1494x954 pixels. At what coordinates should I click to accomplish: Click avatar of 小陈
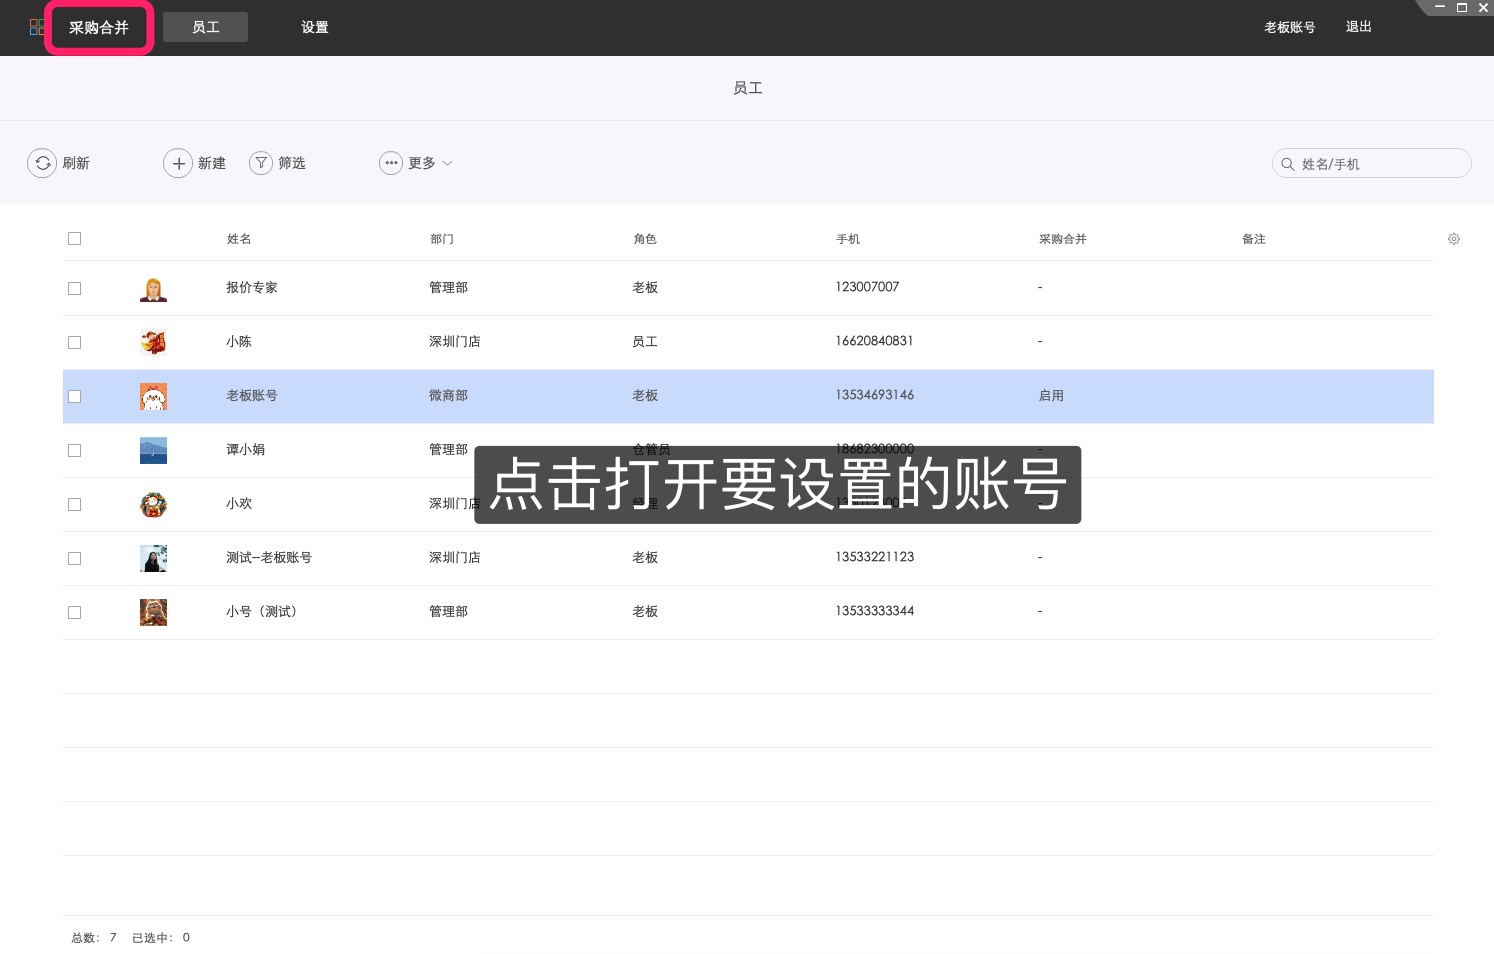pyautogui.click(x=153, y=343)
